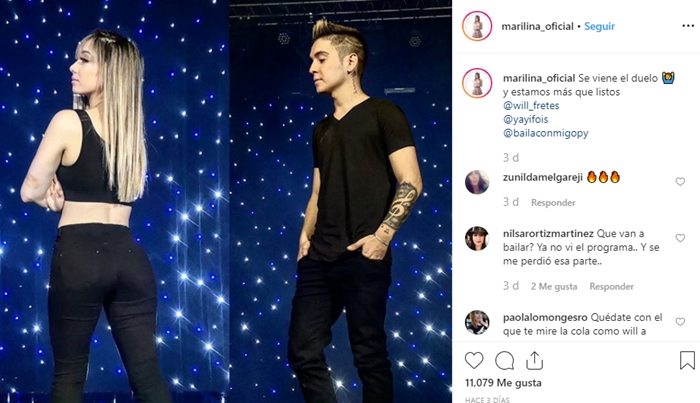This screenshot has height=403, width=700.
Task: Open zunildamelgareji's avatar
Action: pyautogui.click(x=477, y=182)
